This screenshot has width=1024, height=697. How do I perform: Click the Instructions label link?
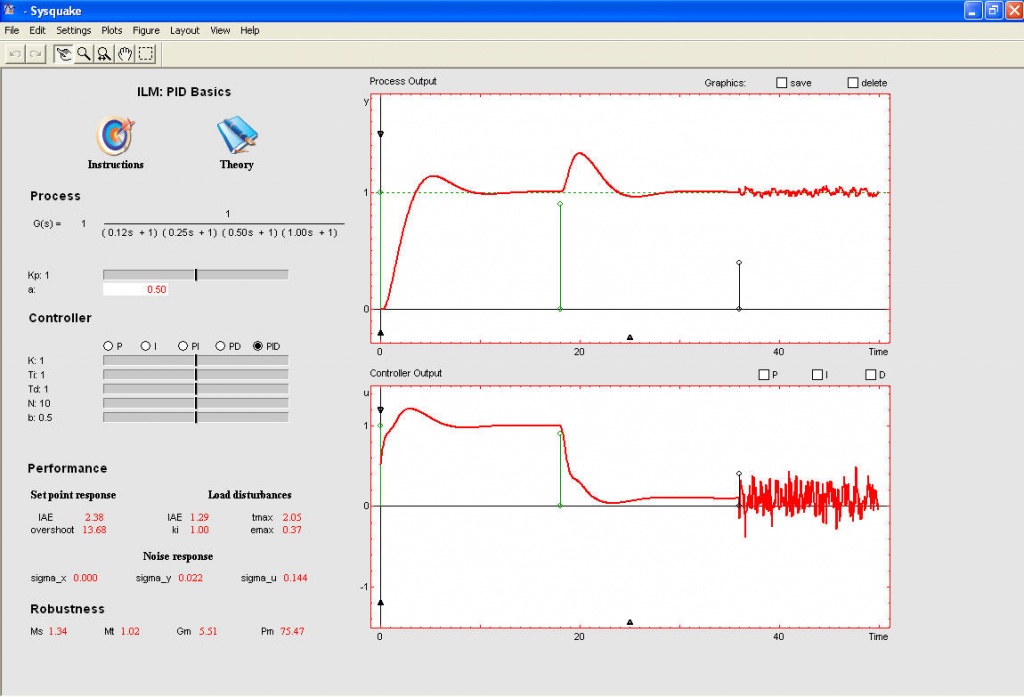tap(116, 165)
